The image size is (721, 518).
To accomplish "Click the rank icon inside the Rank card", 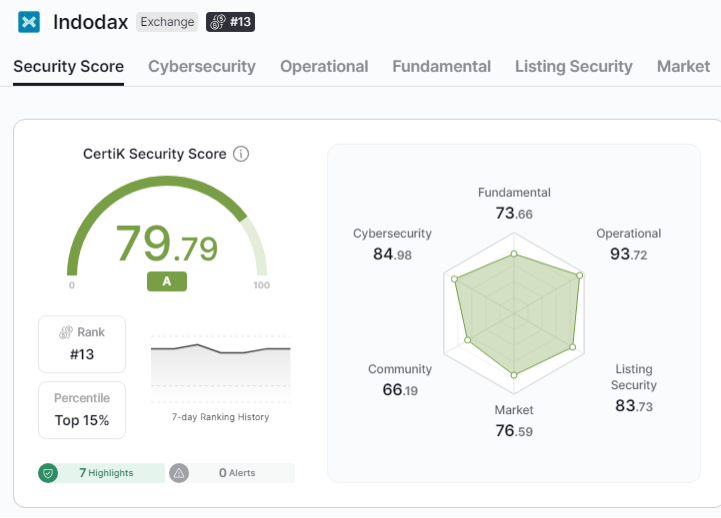I will pyautogui.click(x=66, y=332).
